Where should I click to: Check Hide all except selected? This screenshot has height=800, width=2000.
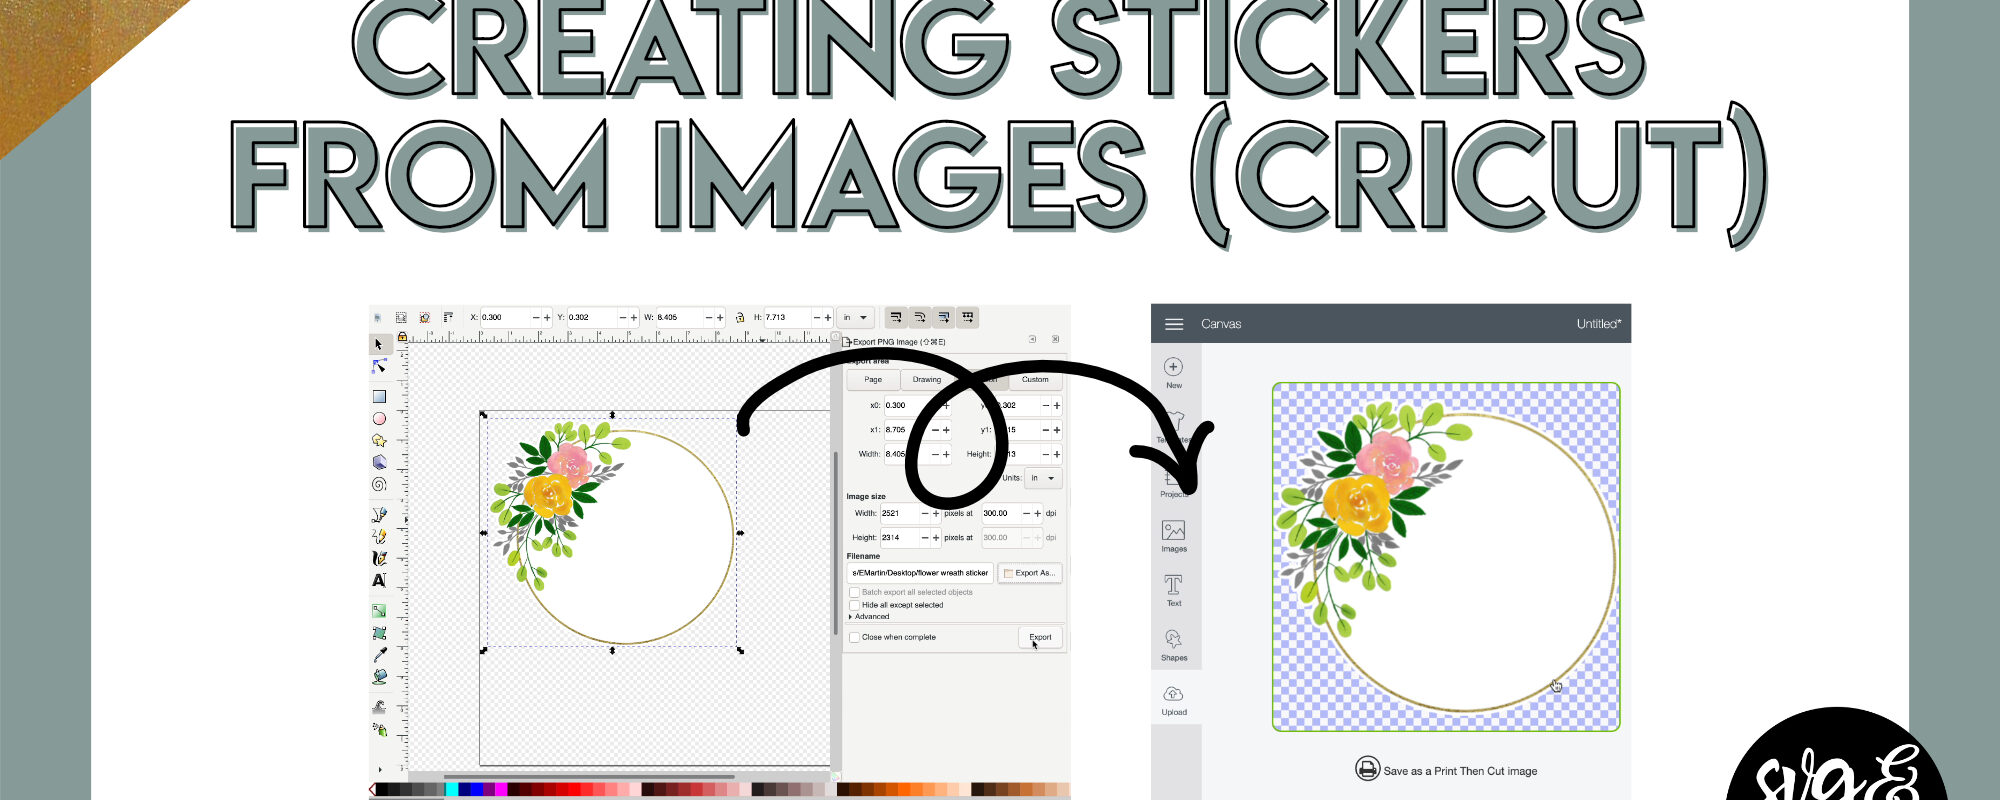click(854, 605)
